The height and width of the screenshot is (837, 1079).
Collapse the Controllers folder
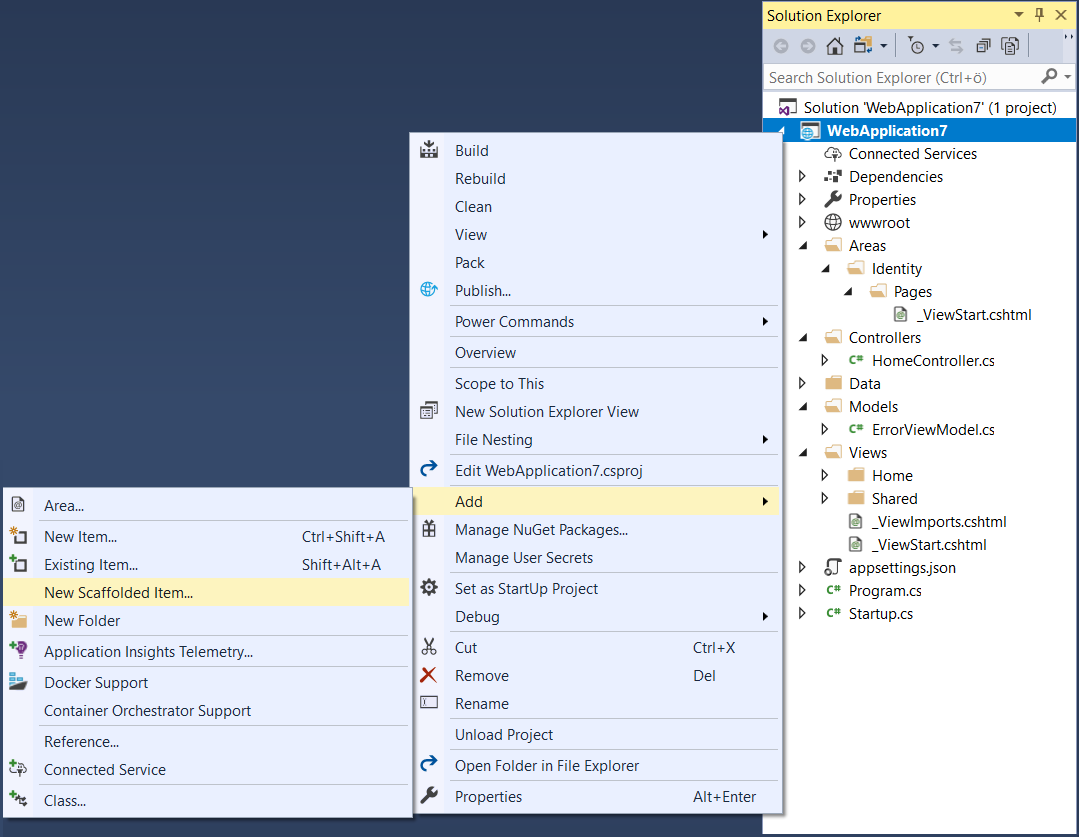(x=802, y=337)
